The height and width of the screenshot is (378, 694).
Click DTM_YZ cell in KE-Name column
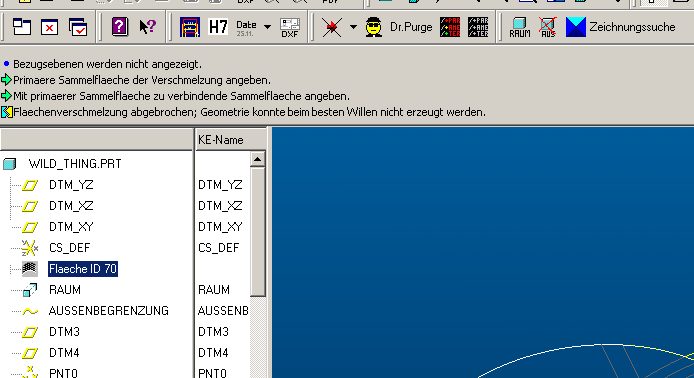220,185
